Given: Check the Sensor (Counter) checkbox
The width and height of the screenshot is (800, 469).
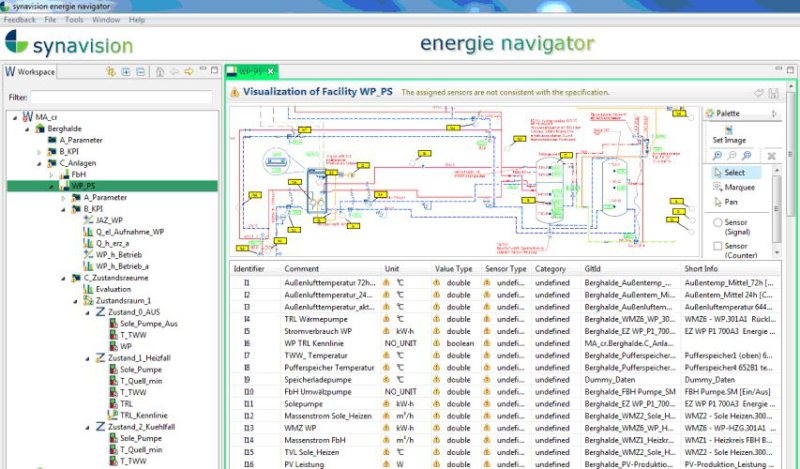Looking at the screenshot, I should (717, 246).
